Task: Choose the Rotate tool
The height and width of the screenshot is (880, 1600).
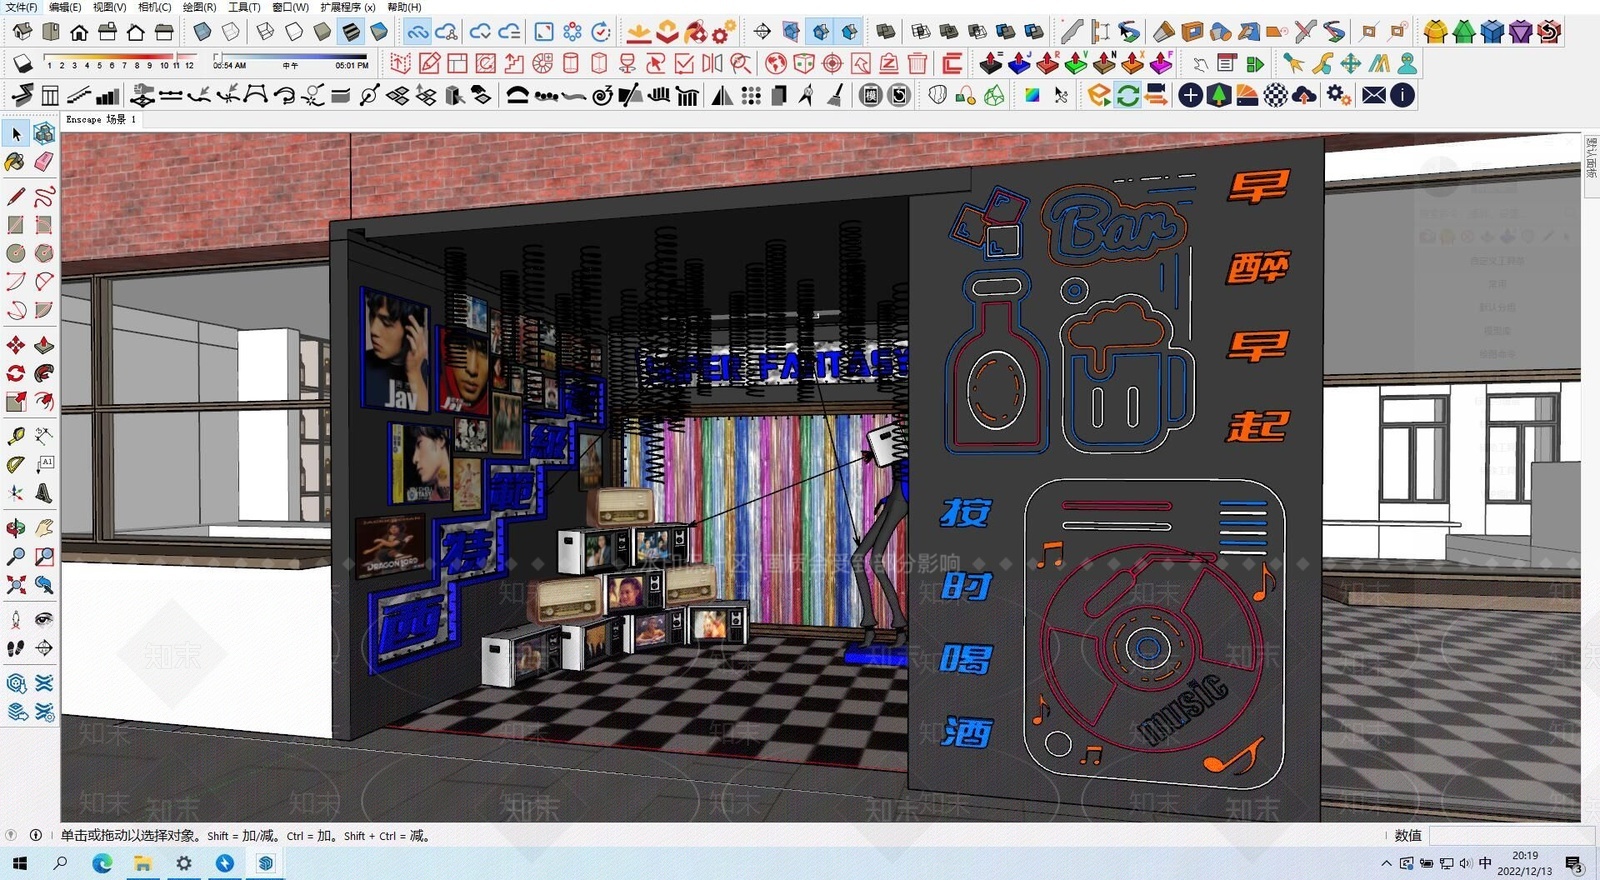Action: (16, 373)
